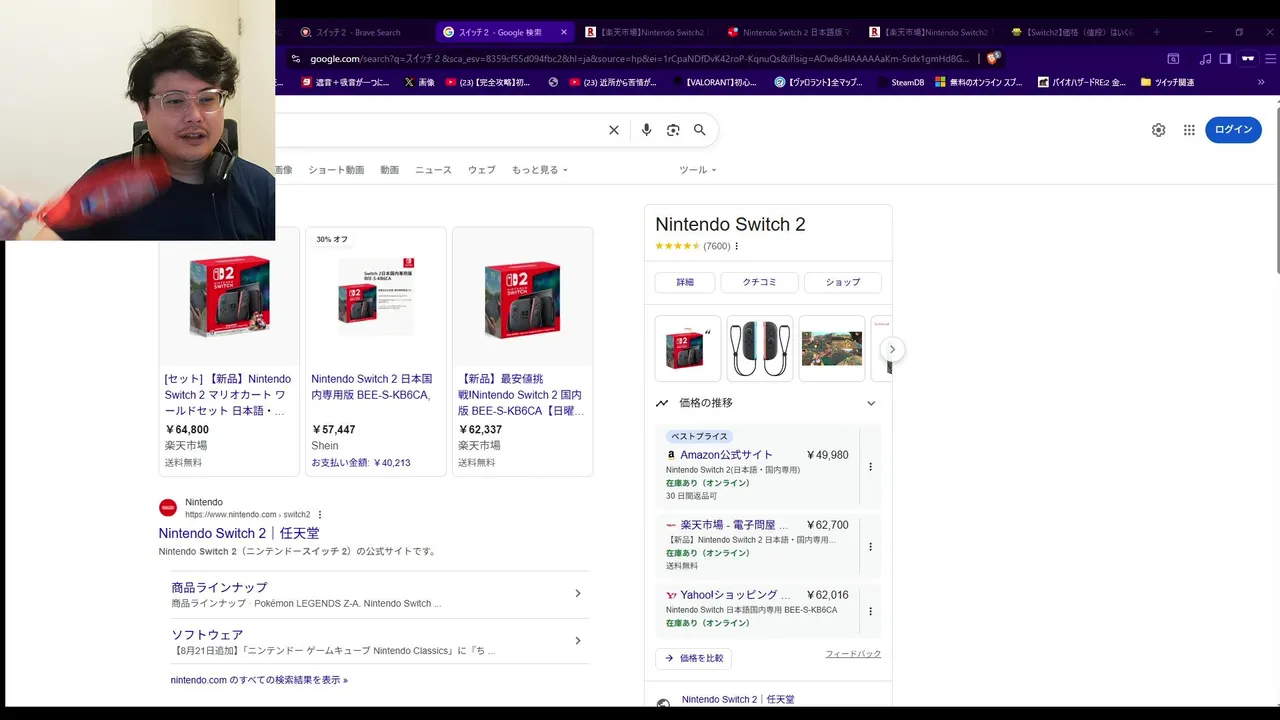This screenshot has height=720, width=1280.
Task: Open the music note playlist icon in toolbar
Action: tap(1205, 59)
